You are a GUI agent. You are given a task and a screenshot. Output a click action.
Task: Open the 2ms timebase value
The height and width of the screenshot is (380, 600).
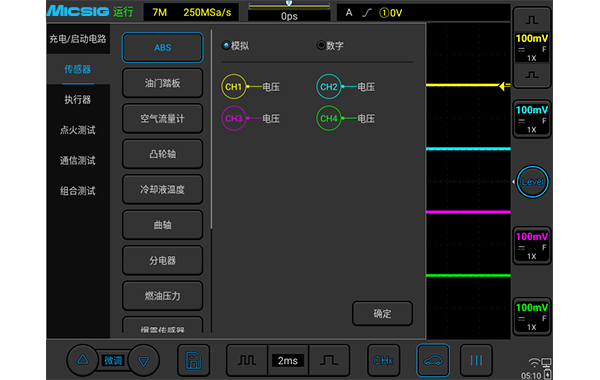pos(288,360)
